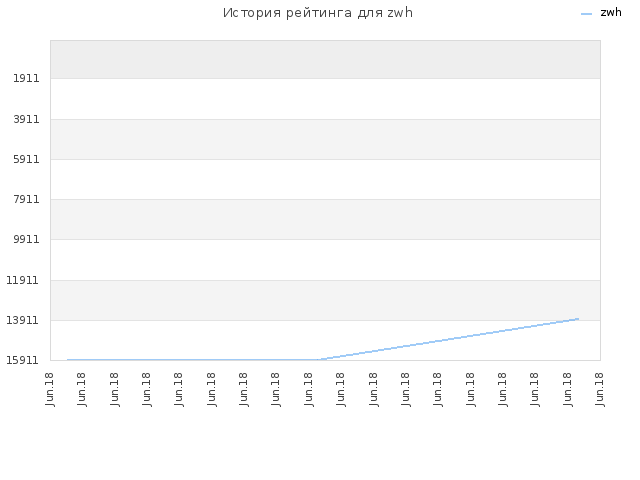Click the chart title История рейтинга для zwh
The width and height of the screenshot is (640, 480).
coord(318,13)
